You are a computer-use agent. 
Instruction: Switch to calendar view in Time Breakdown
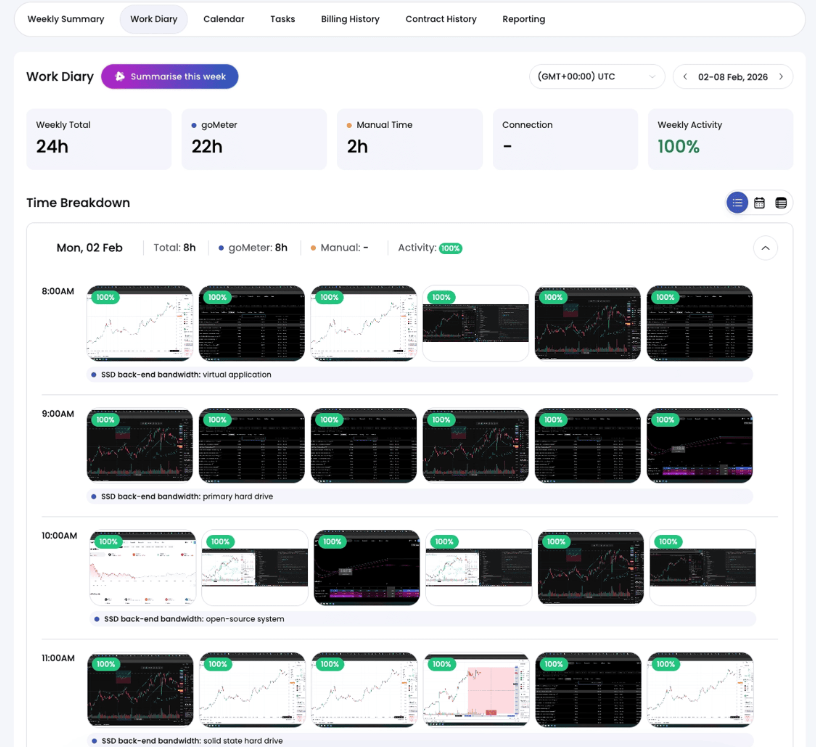tap(759, 203)
